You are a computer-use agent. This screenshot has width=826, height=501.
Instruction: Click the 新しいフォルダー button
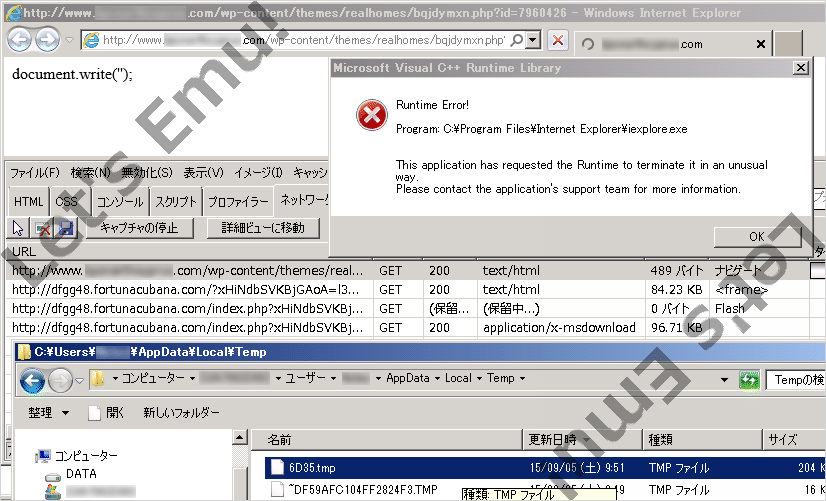coord(181,412)
